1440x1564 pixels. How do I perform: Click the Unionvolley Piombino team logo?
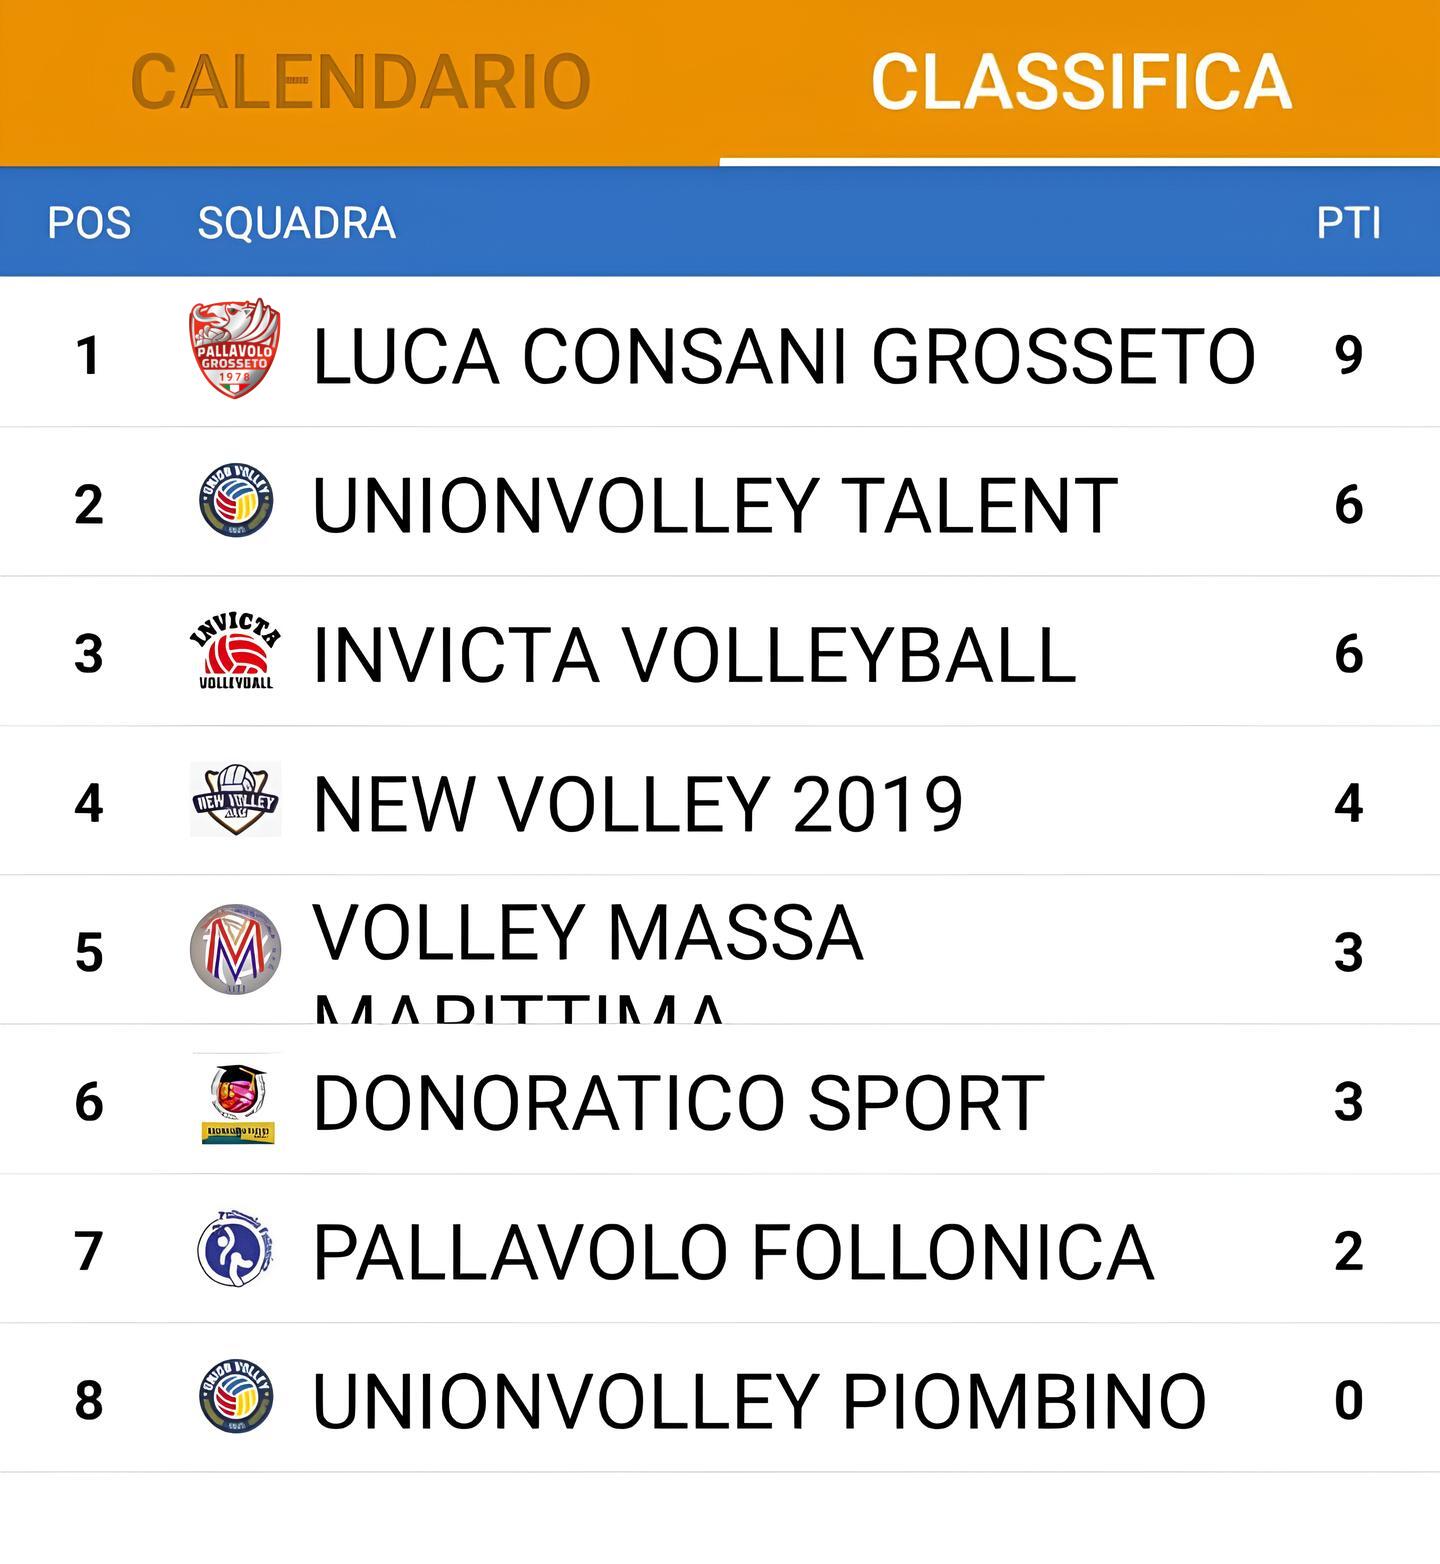pos(235,1398)
